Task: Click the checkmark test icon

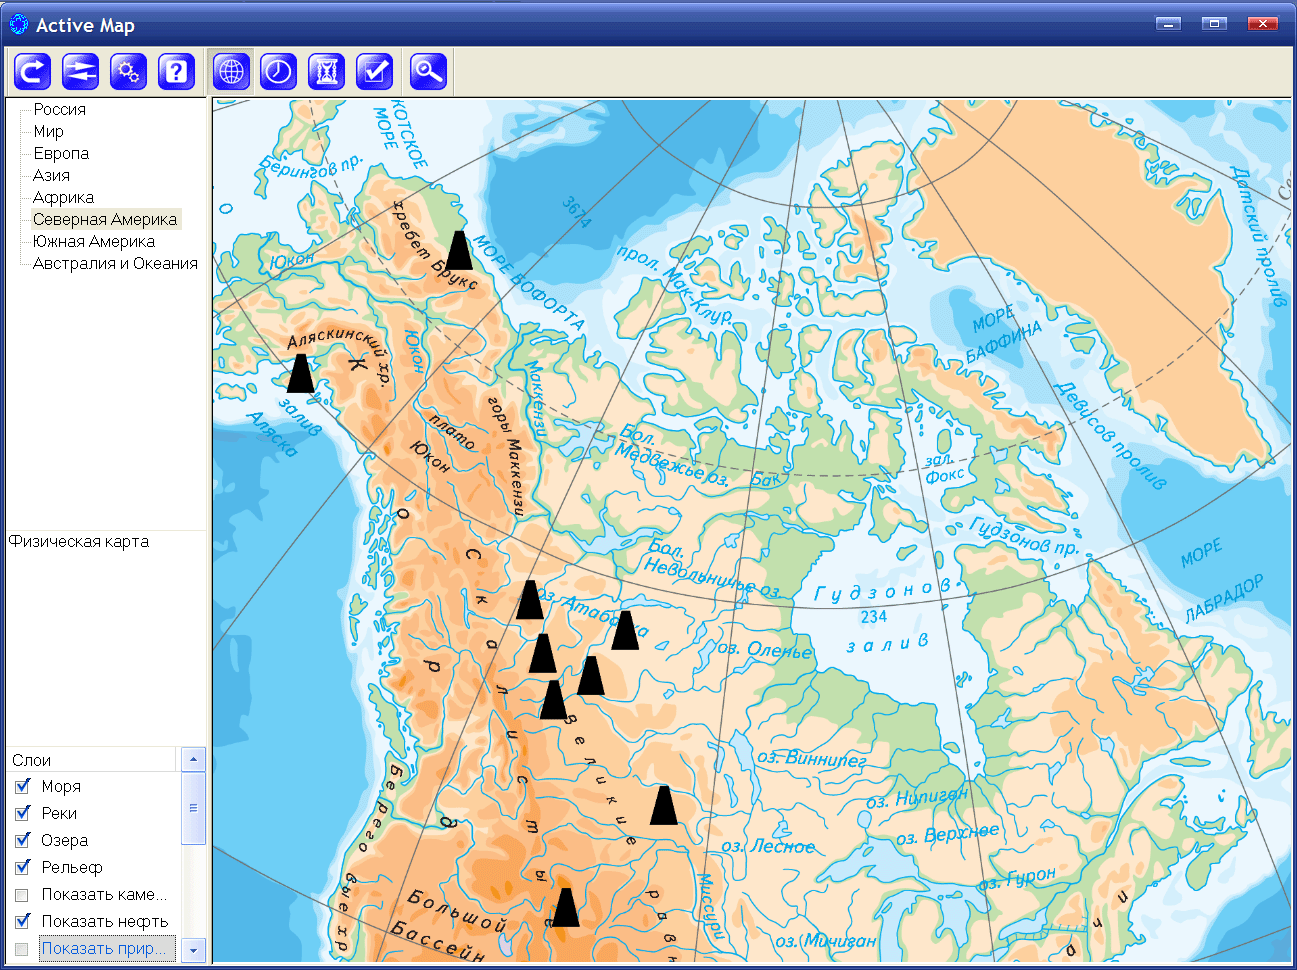Action: click(x=374, y=72)
